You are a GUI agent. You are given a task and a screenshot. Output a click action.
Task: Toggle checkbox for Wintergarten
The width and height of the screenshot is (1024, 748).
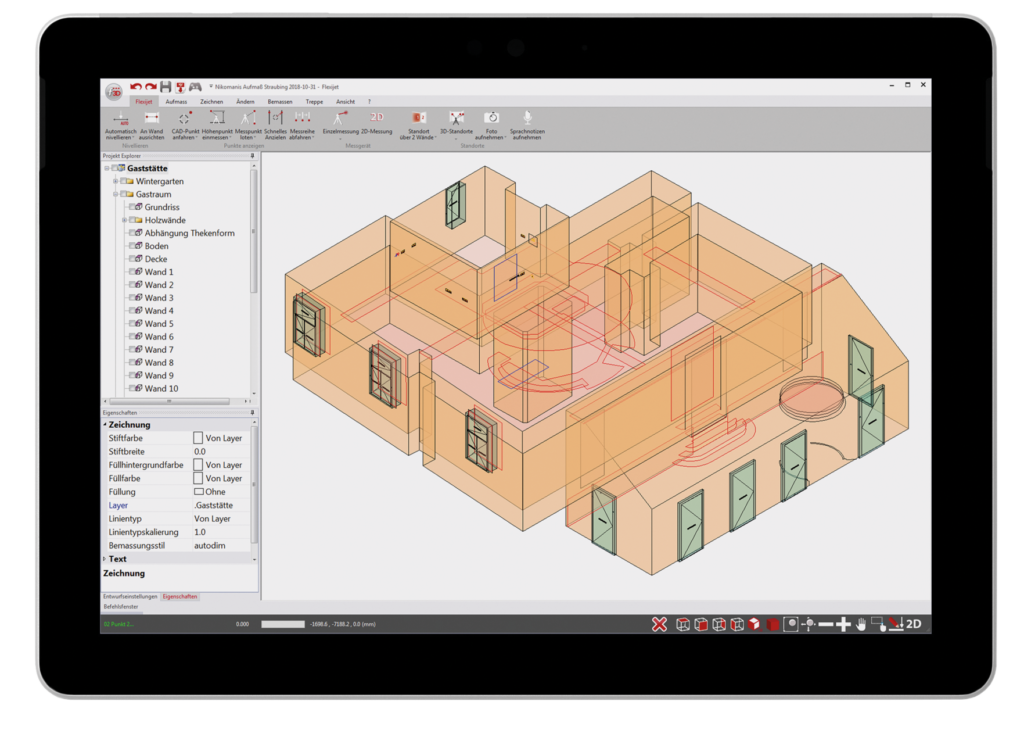click(123, 182)
